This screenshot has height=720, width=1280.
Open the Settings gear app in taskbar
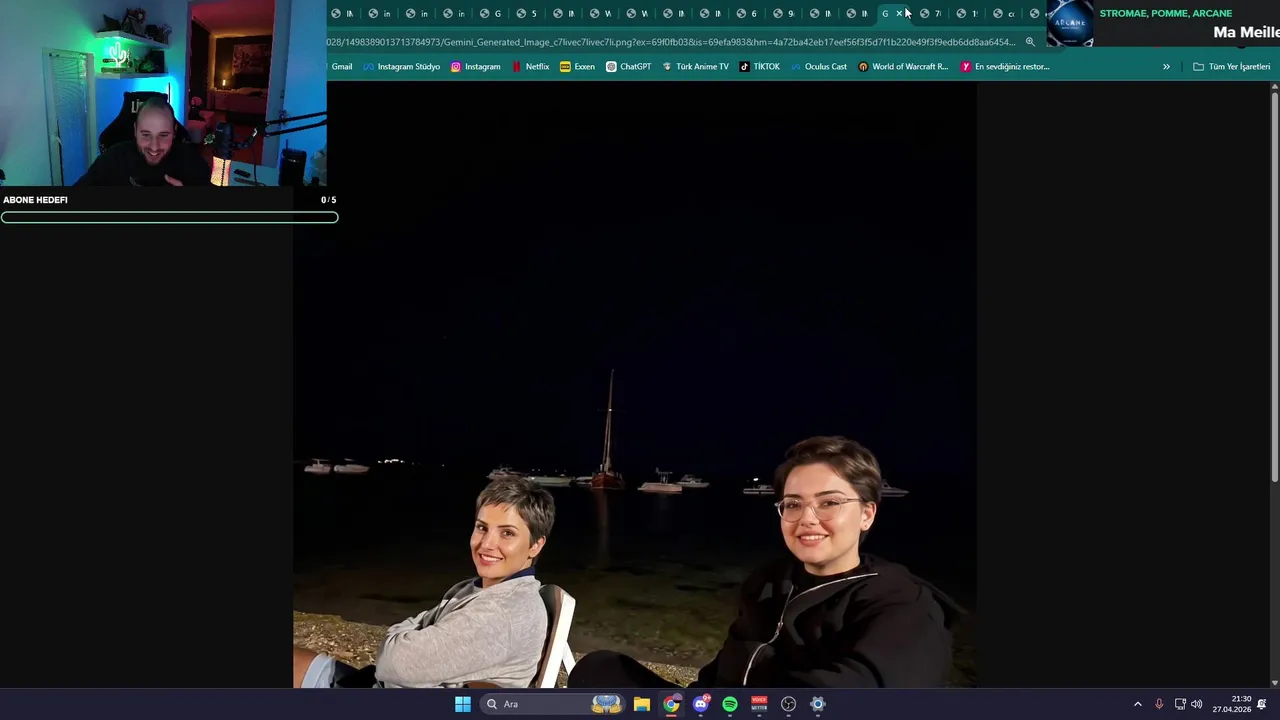click(x=818, y=704)
